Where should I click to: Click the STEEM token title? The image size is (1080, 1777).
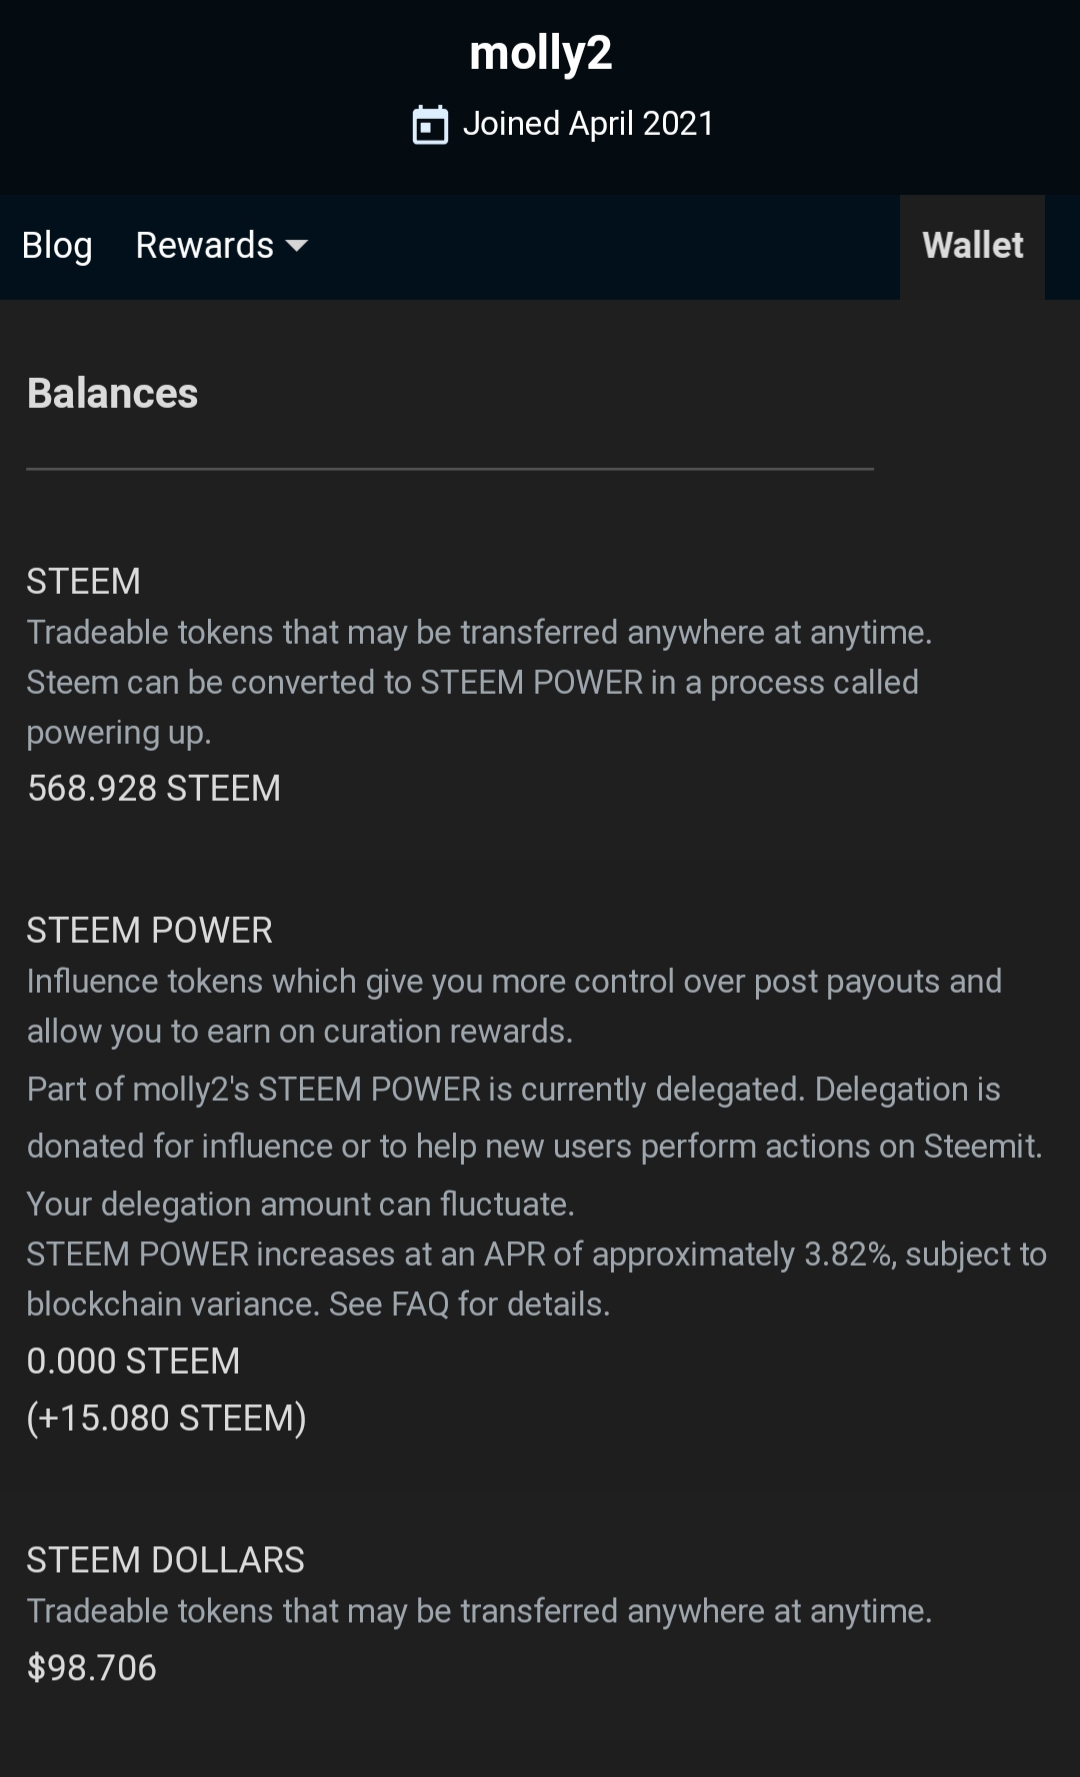tap(84, 581)
